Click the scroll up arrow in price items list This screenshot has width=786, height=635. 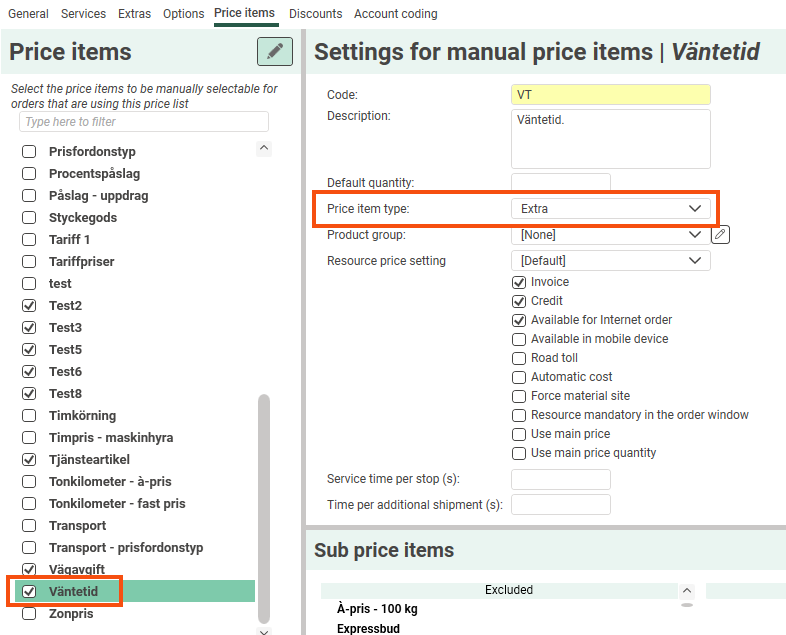[x=264, y=148]
